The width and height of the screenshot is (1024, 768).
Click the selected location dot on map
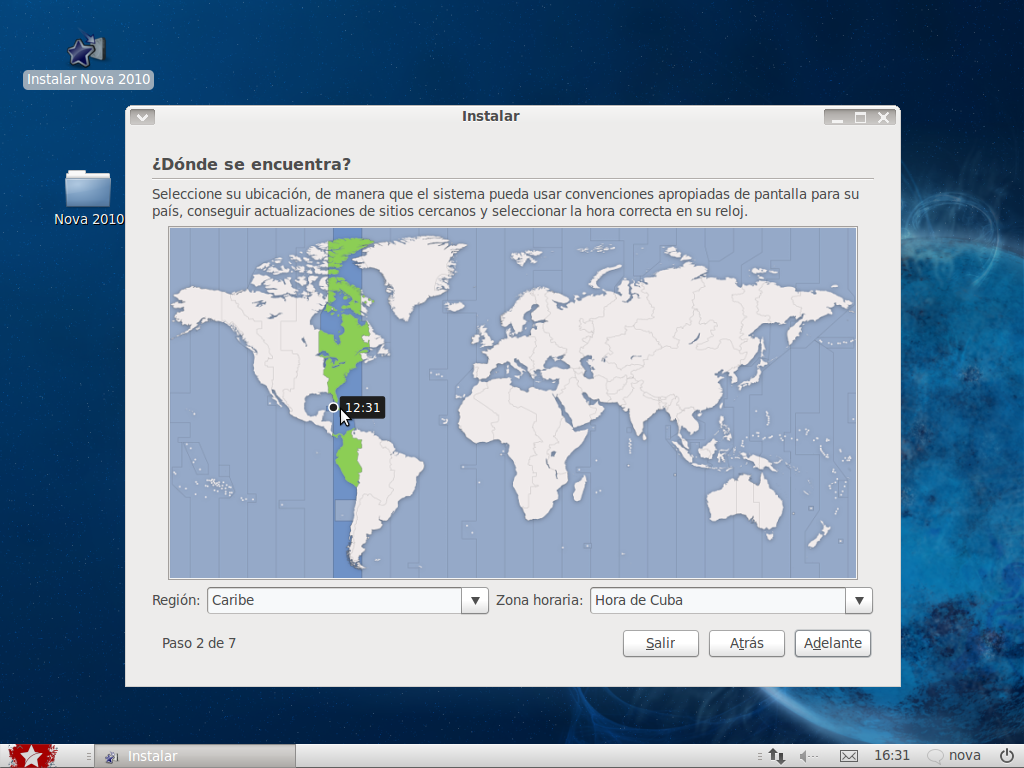[334, 407]
